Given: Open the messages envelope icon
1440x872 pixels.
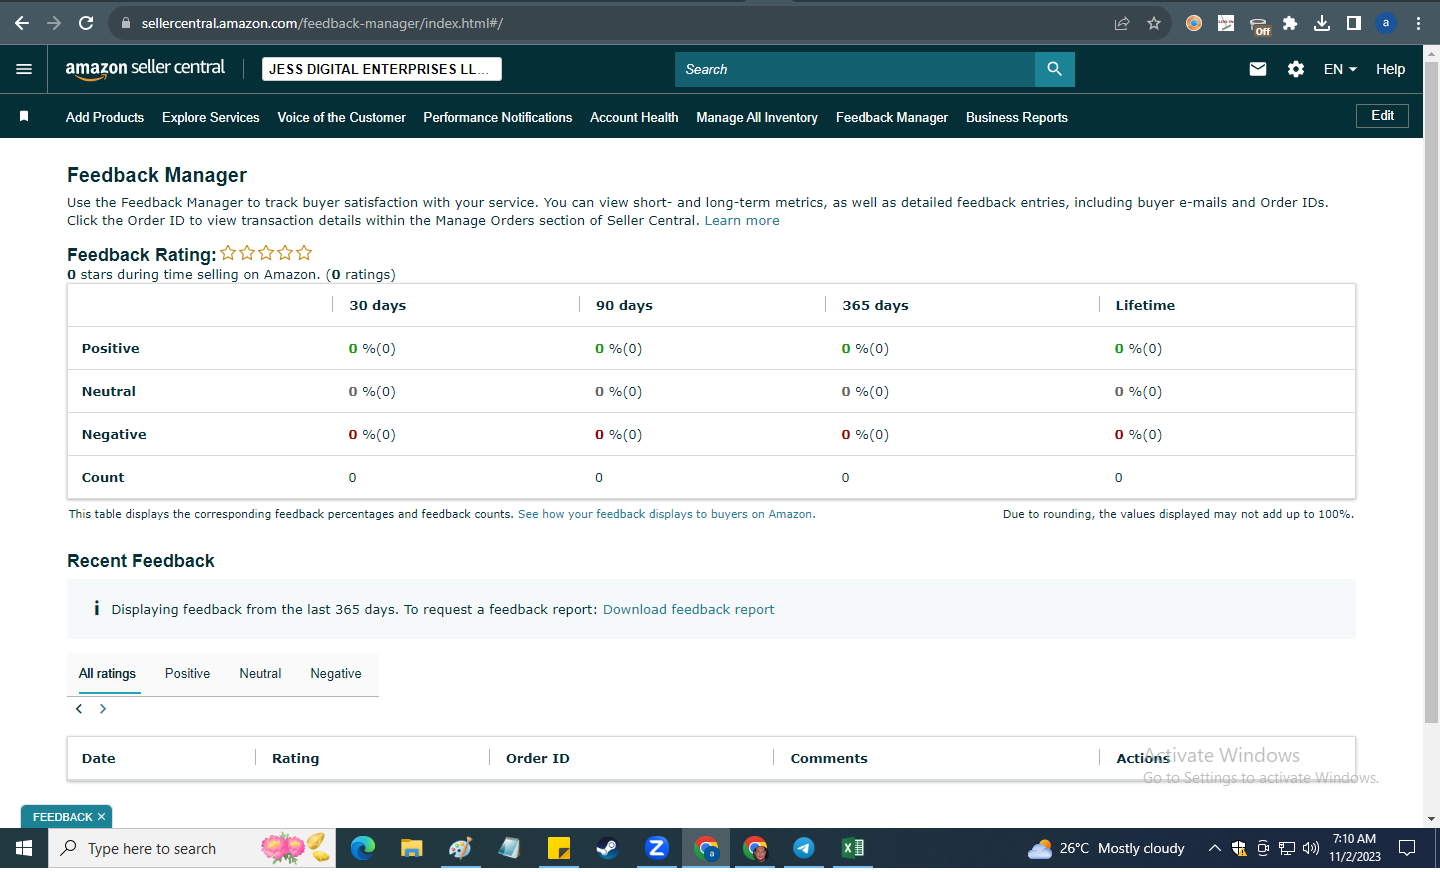Looking at the screenshot, I should (x=1258, y=69).
